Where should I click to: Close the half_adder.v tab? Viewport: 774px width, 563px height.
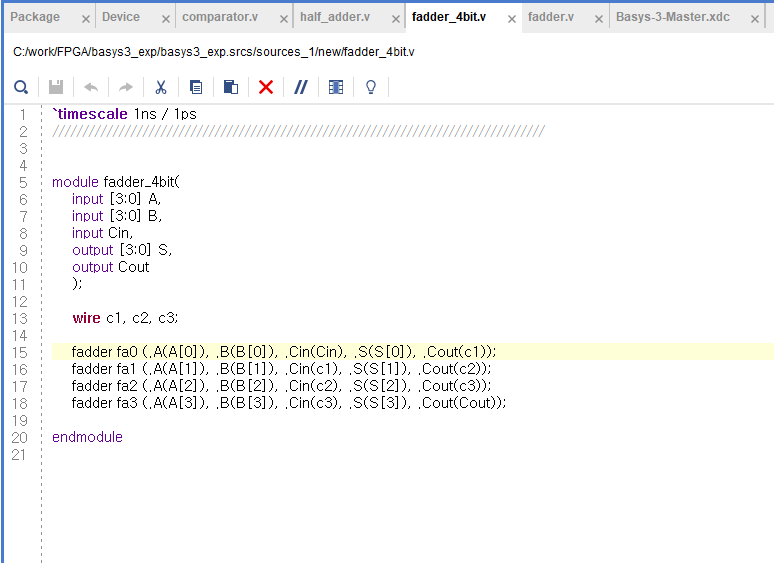coord(396,19)
